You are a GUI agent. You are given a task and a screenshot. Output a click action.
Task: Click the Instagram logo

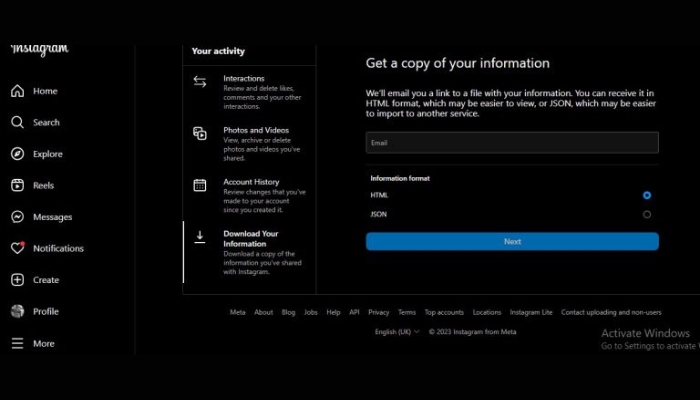[40, 50]
